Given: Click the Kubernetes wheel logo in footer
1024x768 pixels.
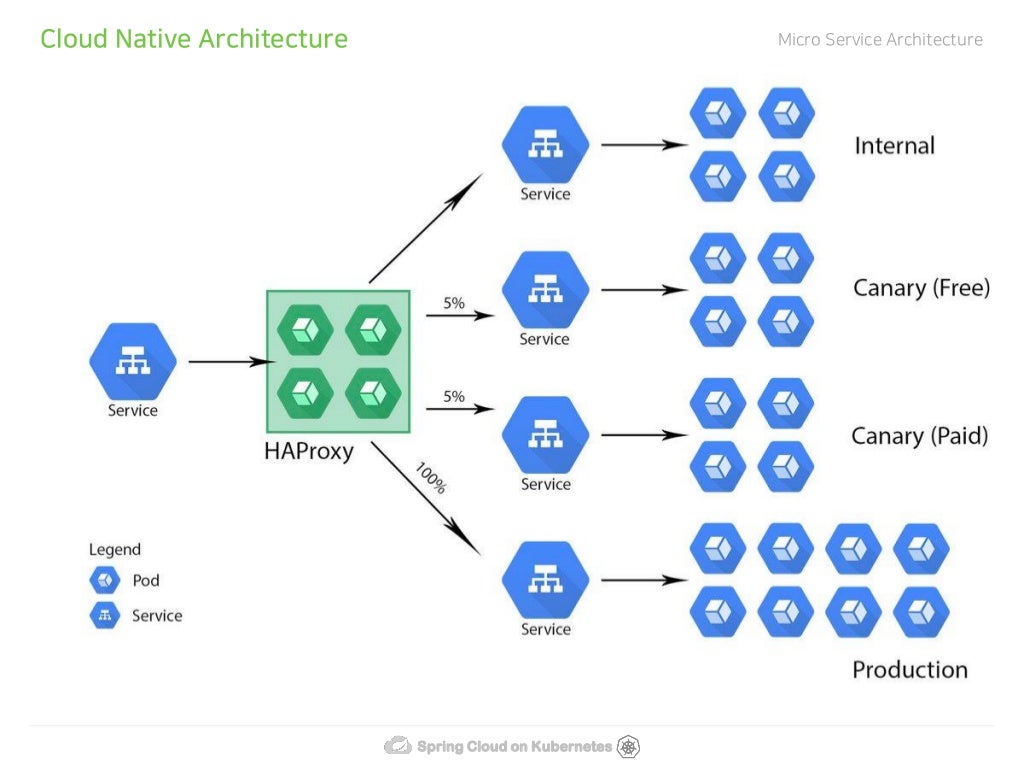Looking at the screenshot, I should coord(628,746).
